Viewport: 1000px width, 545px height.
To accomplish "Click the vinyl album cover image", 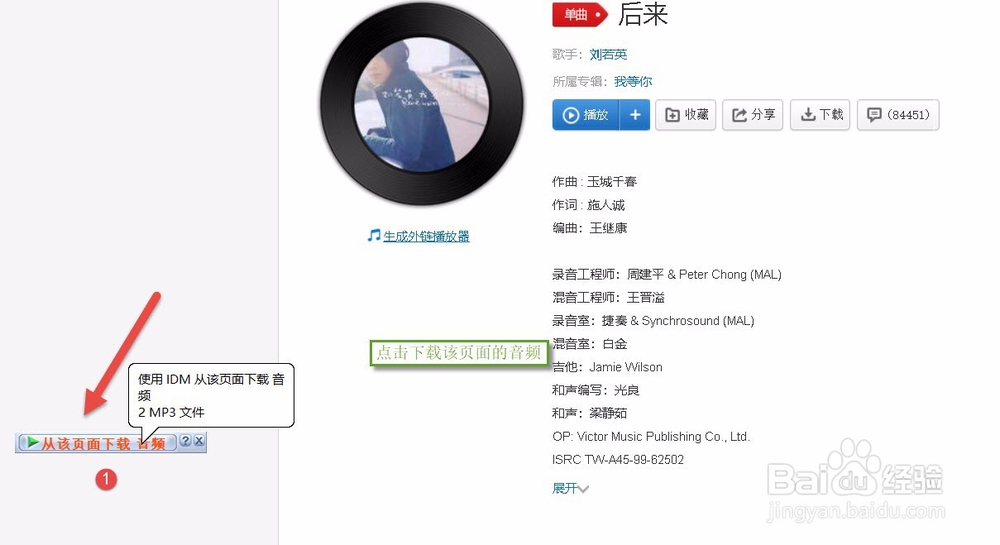I will (422, 105).
